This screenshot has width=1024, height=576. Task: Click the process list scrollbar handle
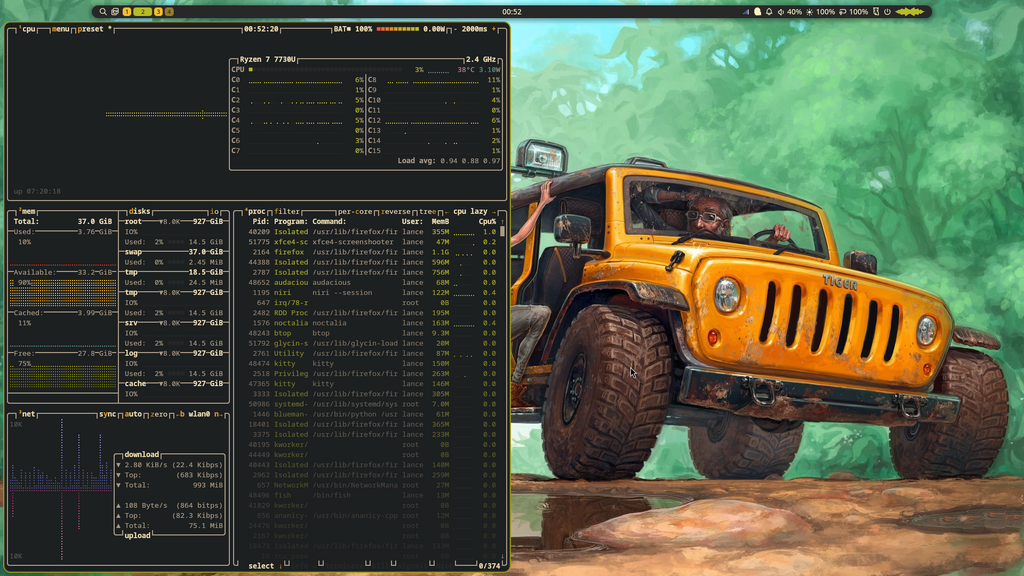(502, 232)
